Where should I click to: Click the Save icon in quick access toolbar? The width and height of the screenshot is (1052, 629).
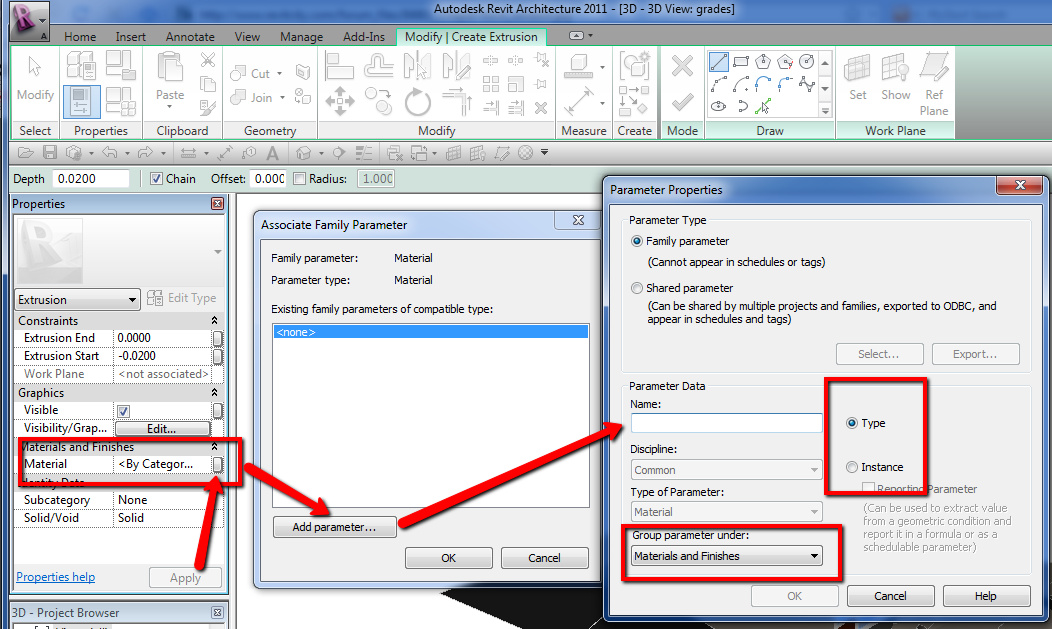point(50,153)
